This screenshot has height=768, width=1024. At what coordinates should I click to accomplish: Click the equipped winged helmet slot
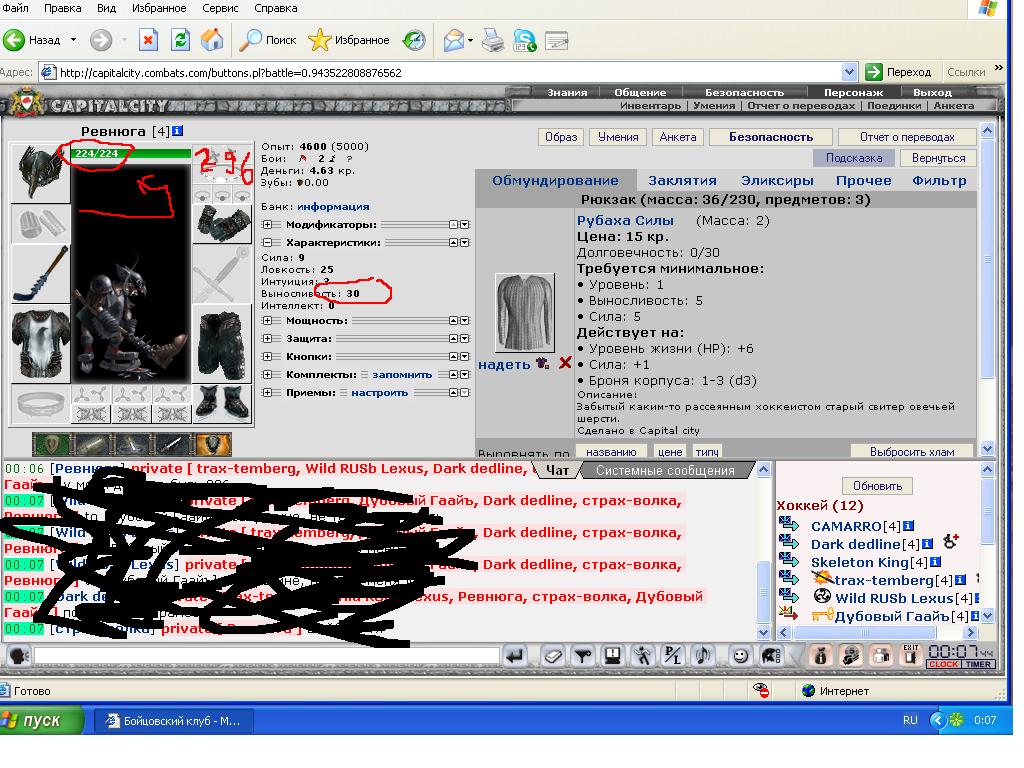[x=40, y=173]
